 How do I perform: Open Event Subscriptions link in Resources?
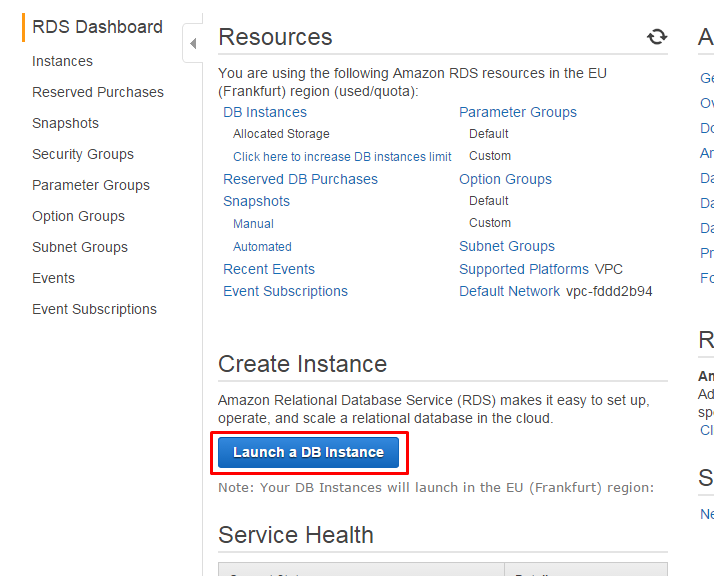pyautogui.click(x=286, y=291)
